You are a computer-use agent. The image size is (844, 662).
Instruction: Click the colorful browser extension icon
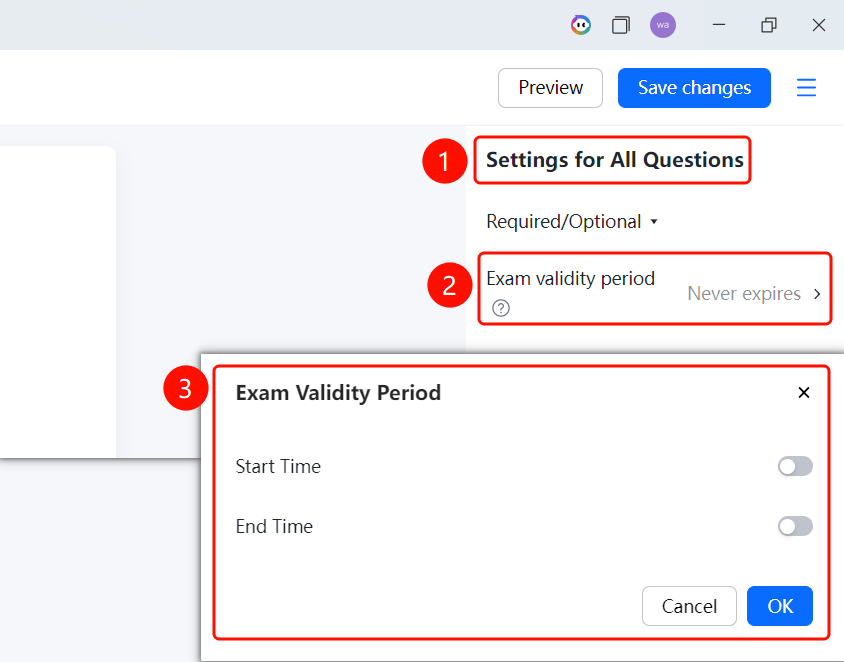tap(580, 25)
